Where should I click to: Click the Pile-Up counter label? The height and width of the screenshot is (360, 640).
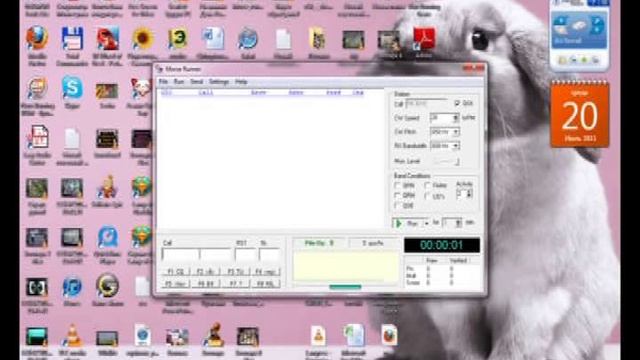[319, 243]
